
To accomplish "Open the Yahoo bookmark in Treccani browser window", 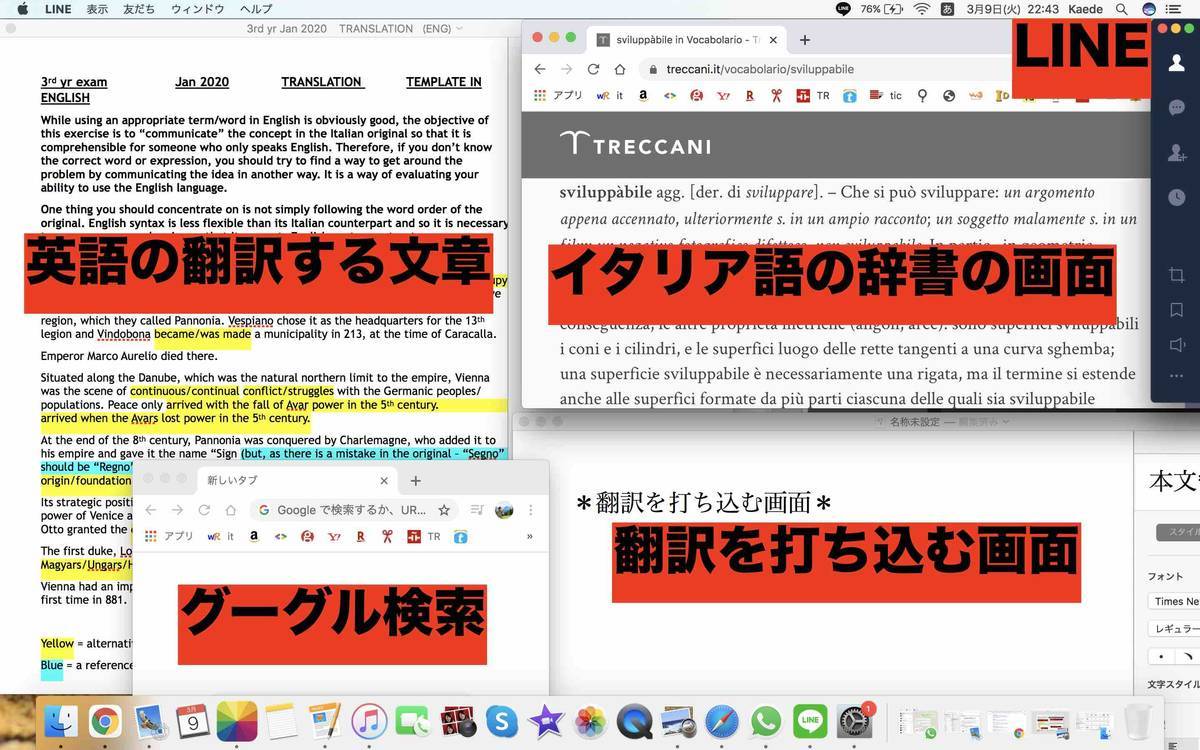I will (x=723, y=96).
